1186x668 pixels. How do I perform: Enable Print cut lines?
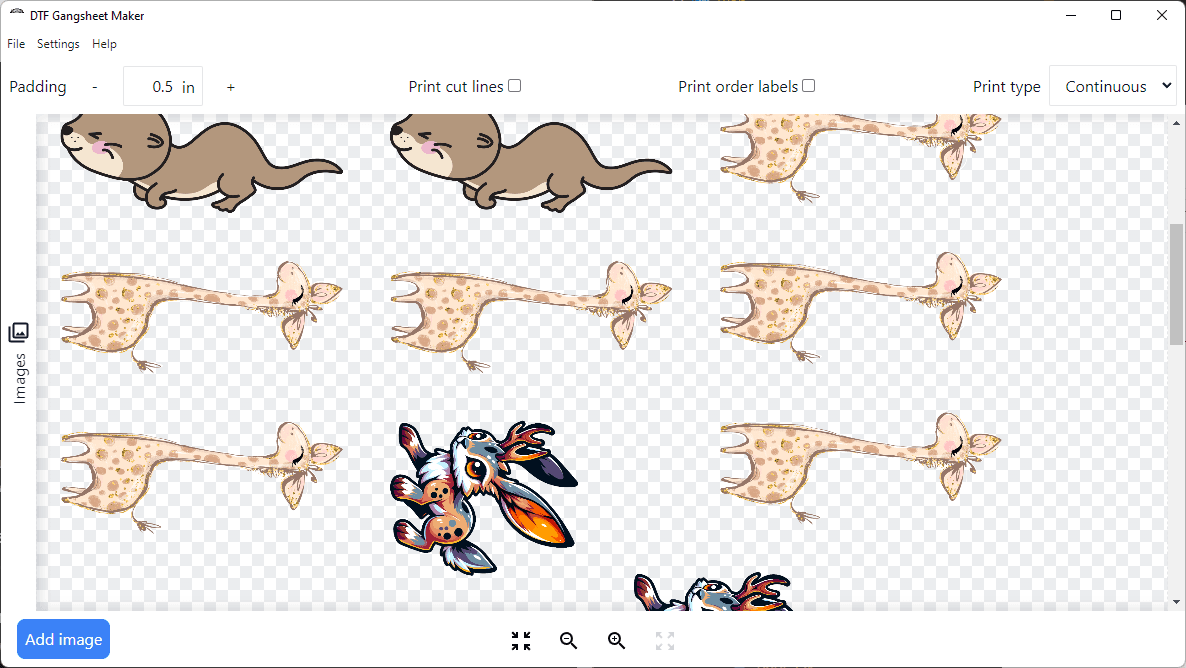click(x=514, y=85)
